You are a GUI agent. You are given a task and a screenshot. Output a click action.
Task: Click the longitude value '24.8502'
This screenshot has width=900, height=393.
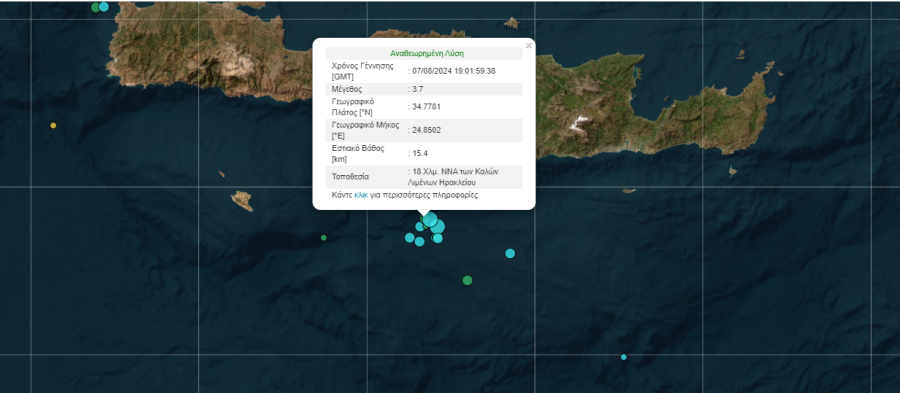click(x=426, y=130)
